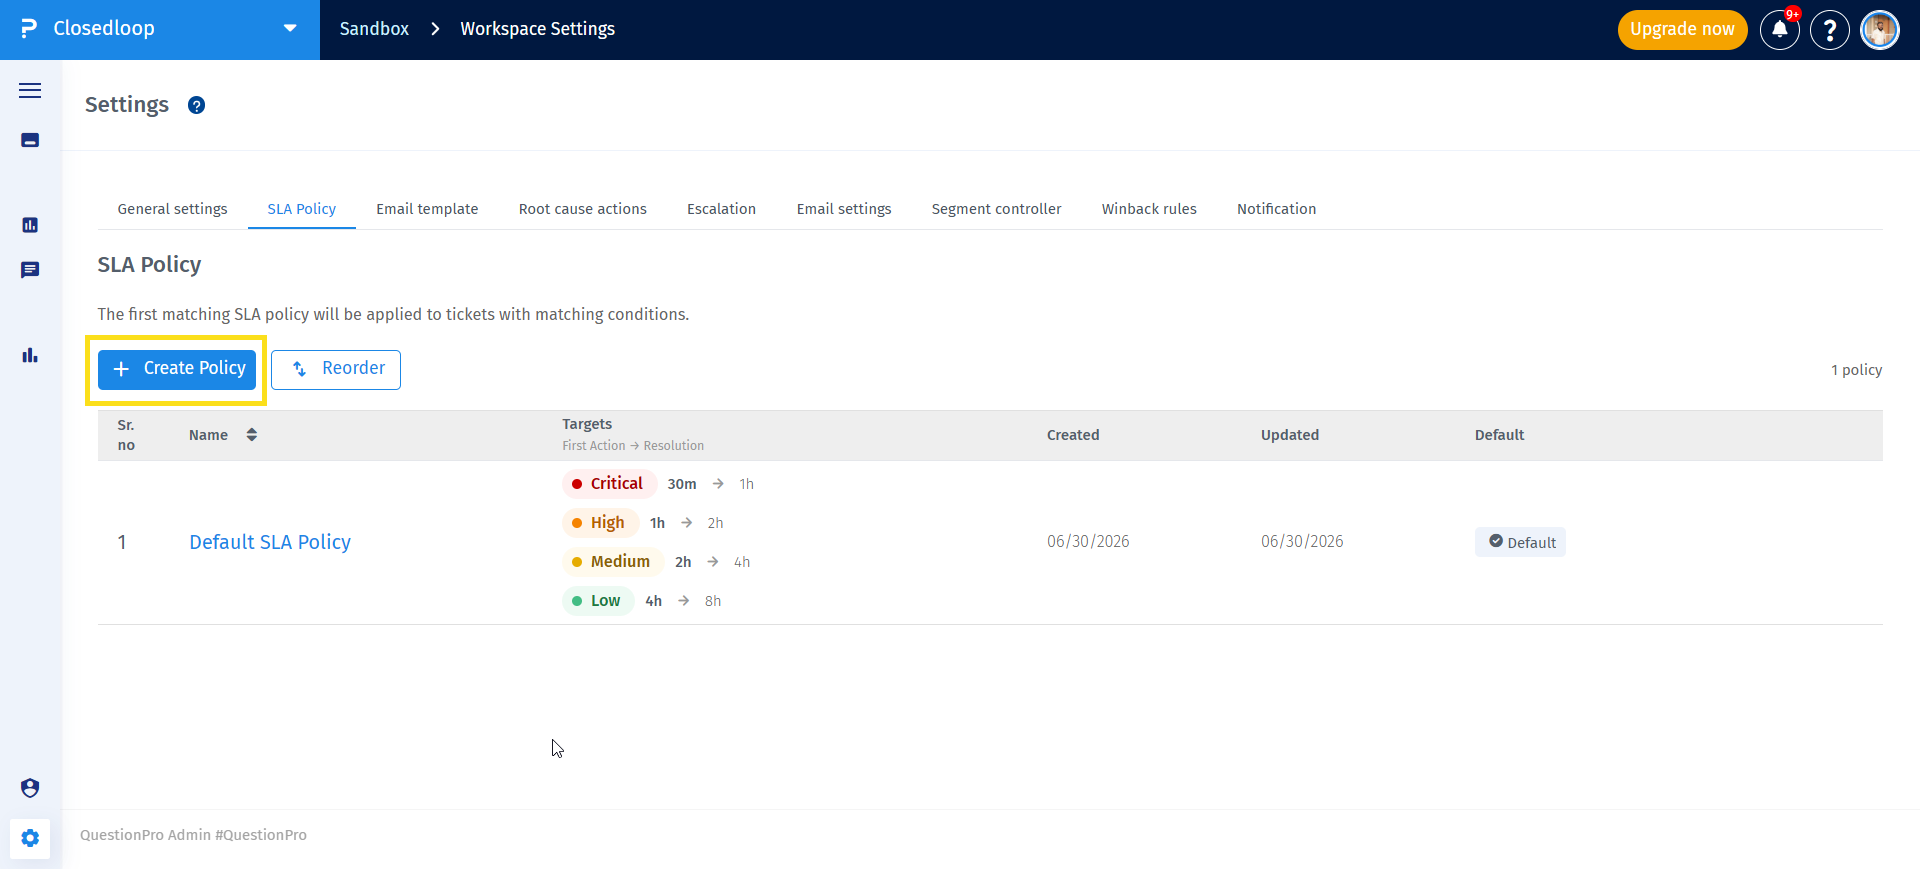
Task: Click the notifications bell icon
Action: point(1780,30)
